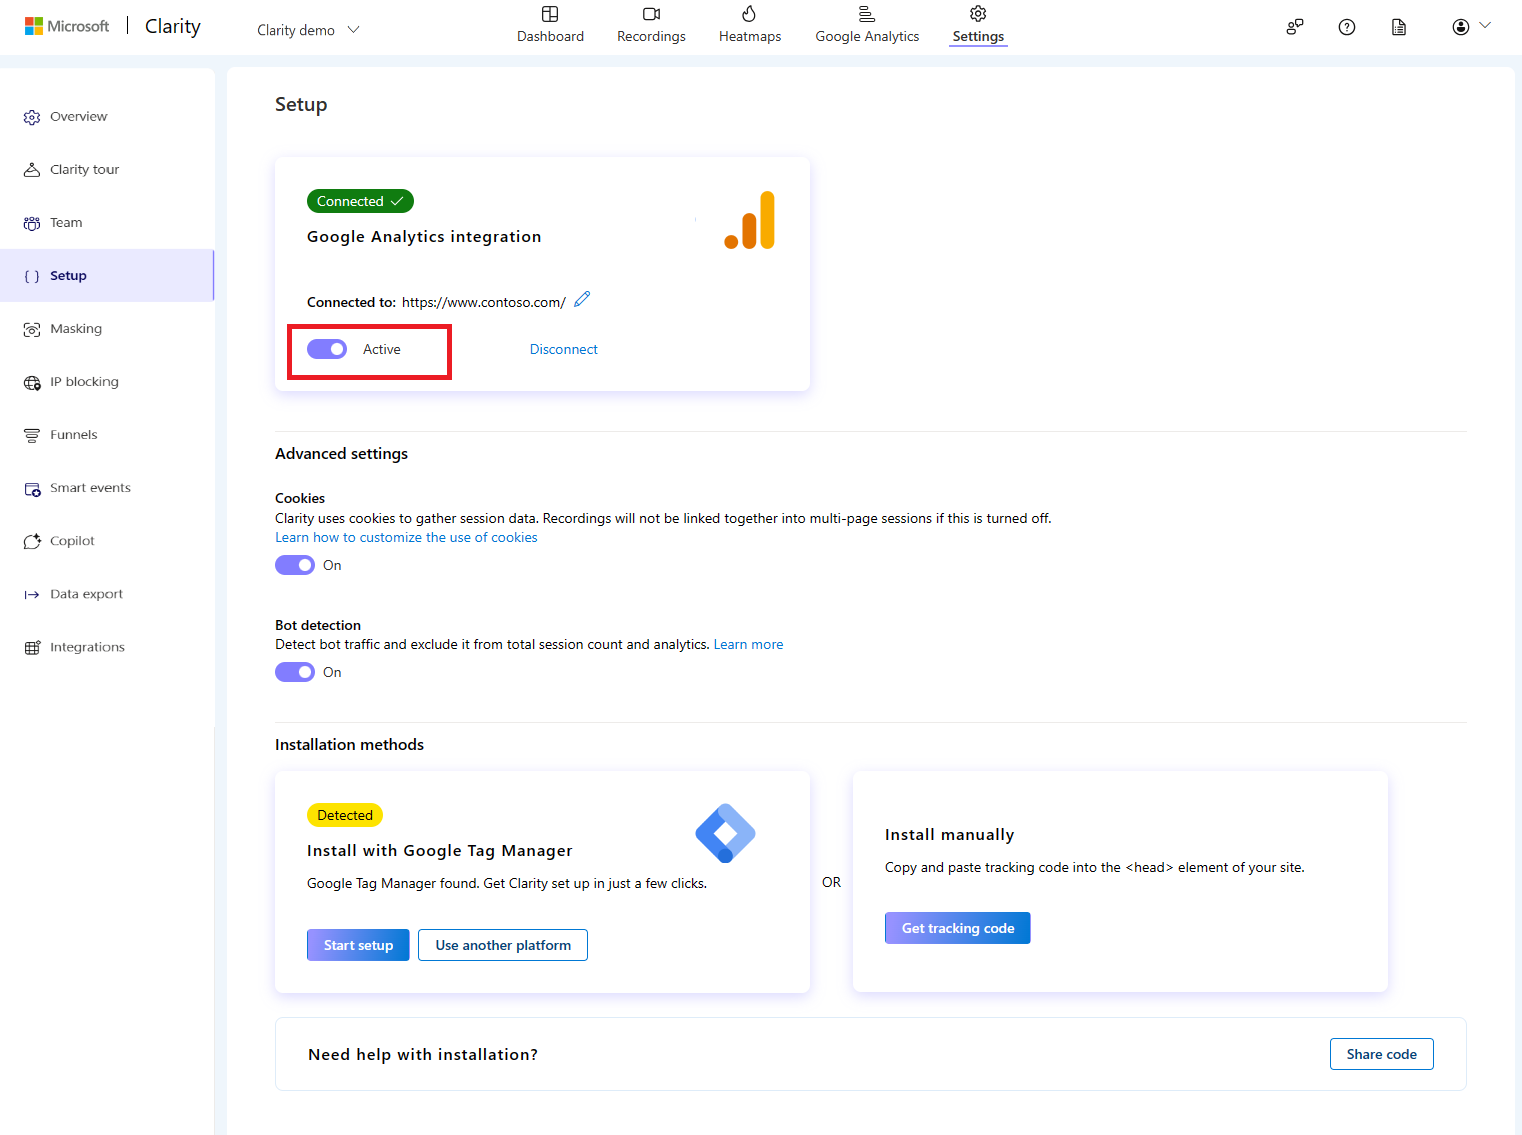Open Data export in the sidebar
The image size is (1522, 1135).
click(107, 594)
